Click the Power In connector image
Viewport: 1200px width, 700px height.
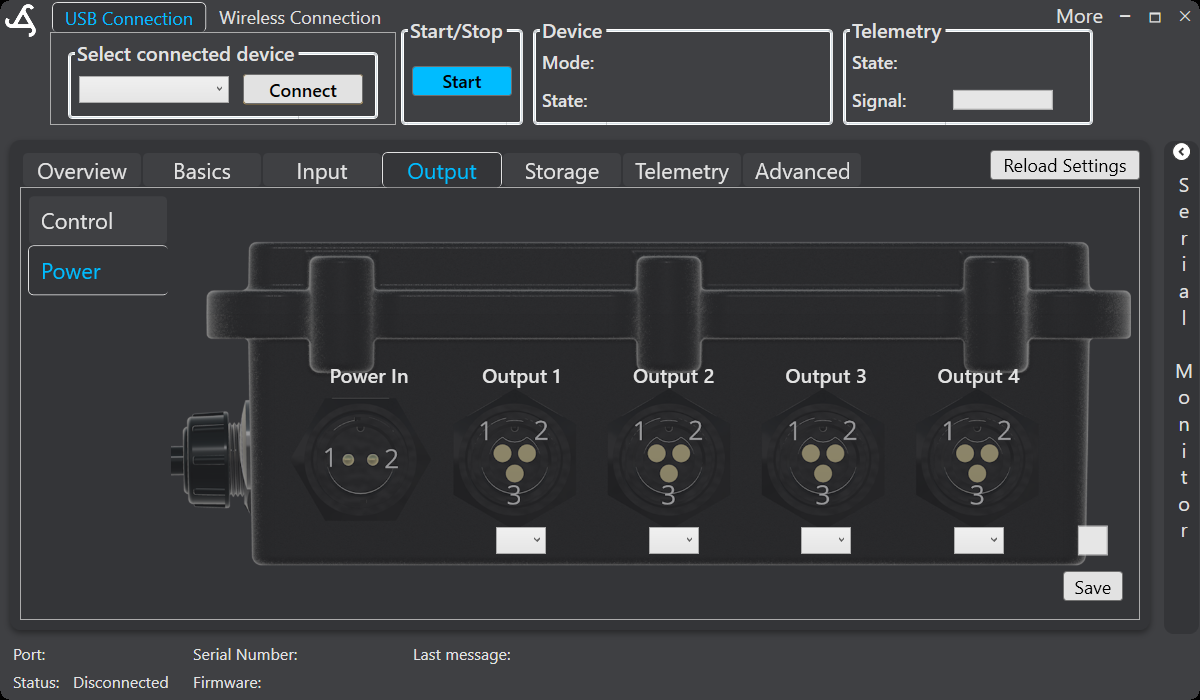[361, 459]
